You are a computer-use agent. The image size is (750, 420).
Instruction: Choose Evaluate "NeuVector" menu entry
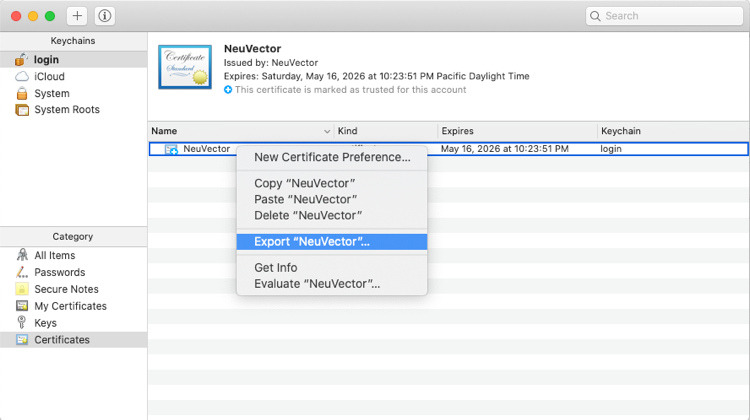pyautogui.click(x=317, y=284)
